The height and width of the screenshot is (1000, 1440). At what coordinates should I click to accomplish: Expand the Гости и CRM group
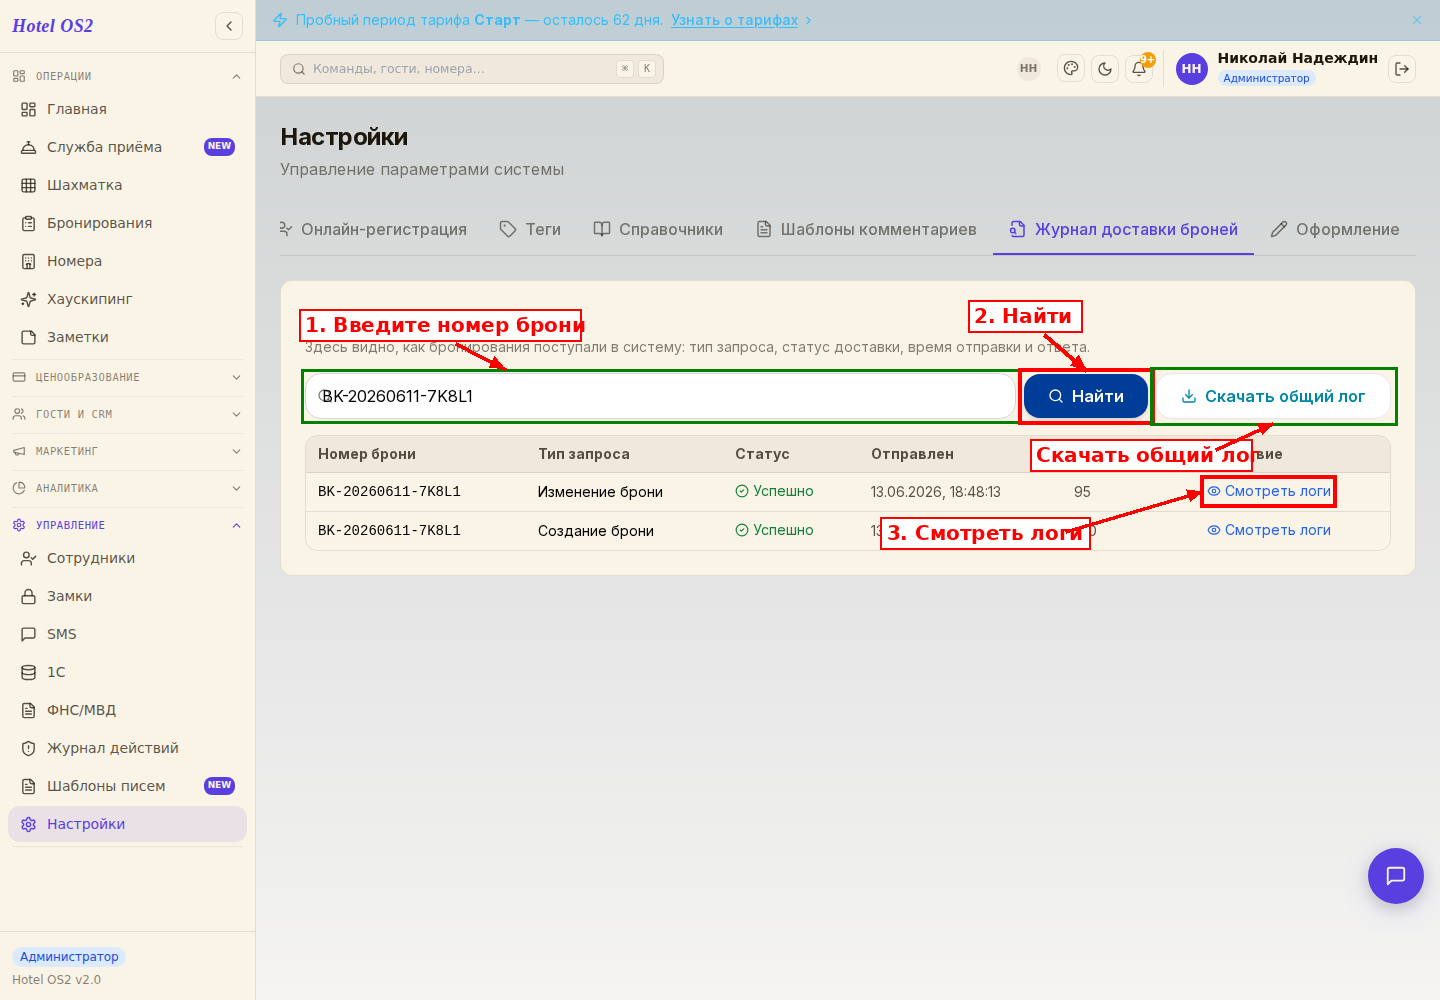127,414
